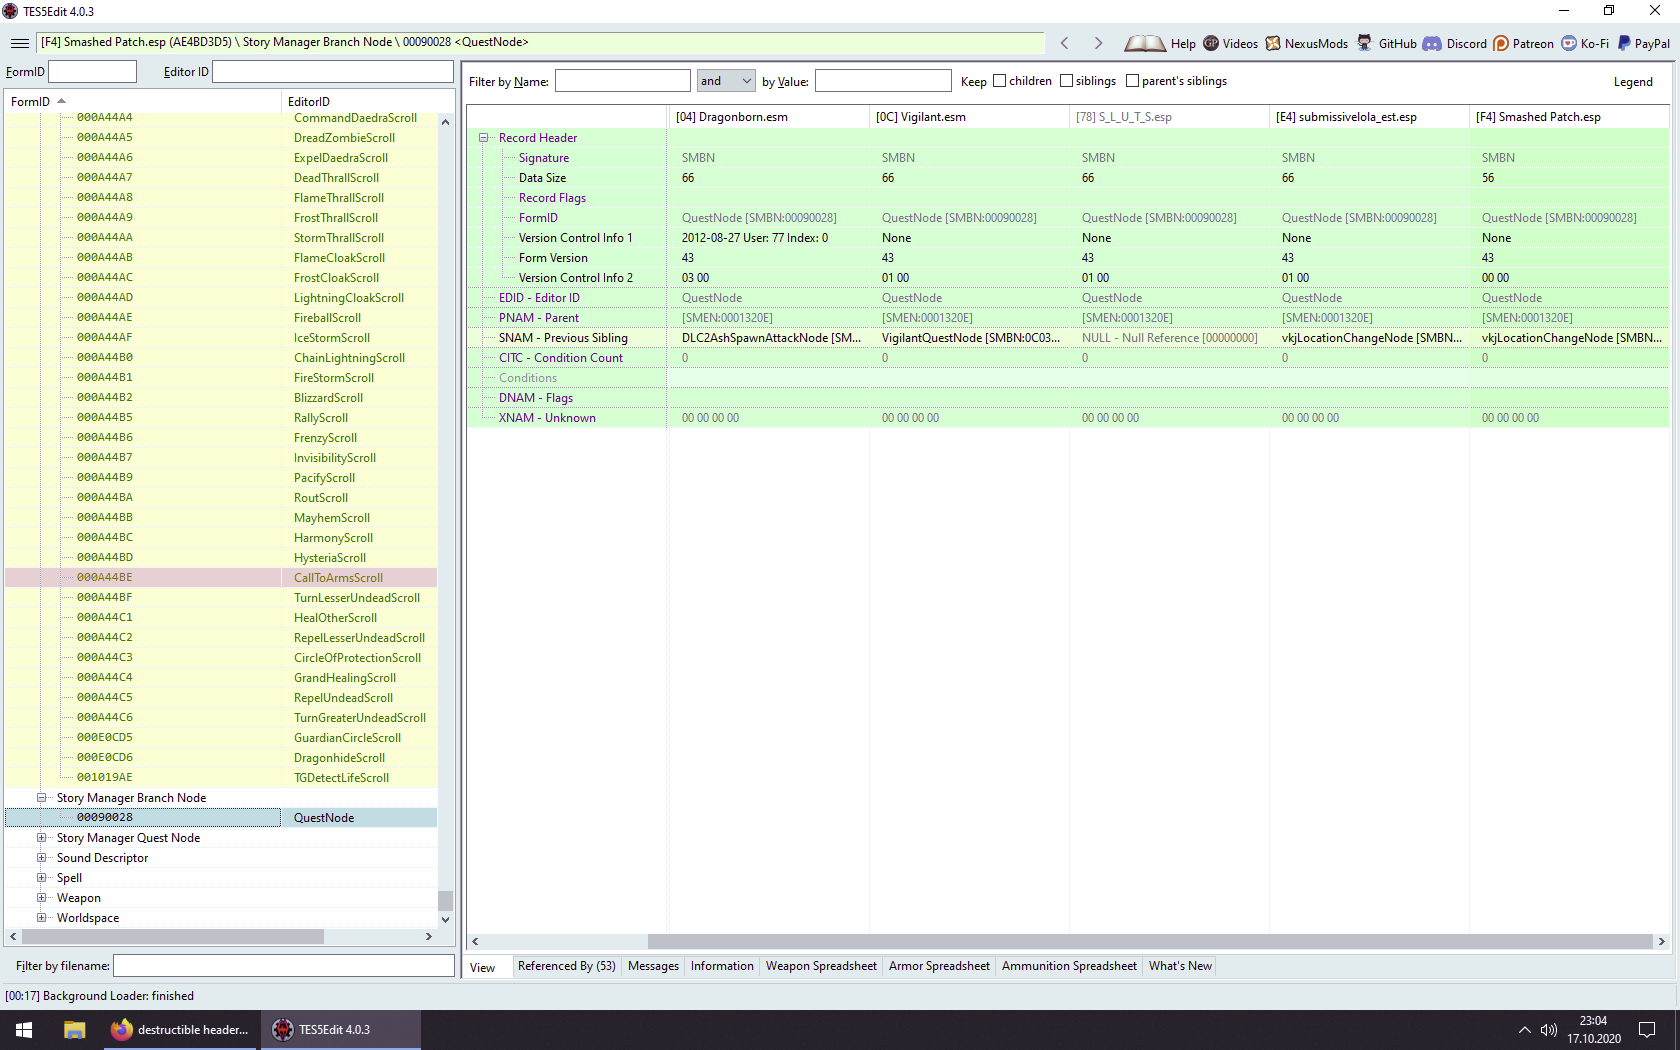The width and height of the screenshot is (1680, 1050).
Task: Open the Help book icon
Action: tap(1144, 43)
